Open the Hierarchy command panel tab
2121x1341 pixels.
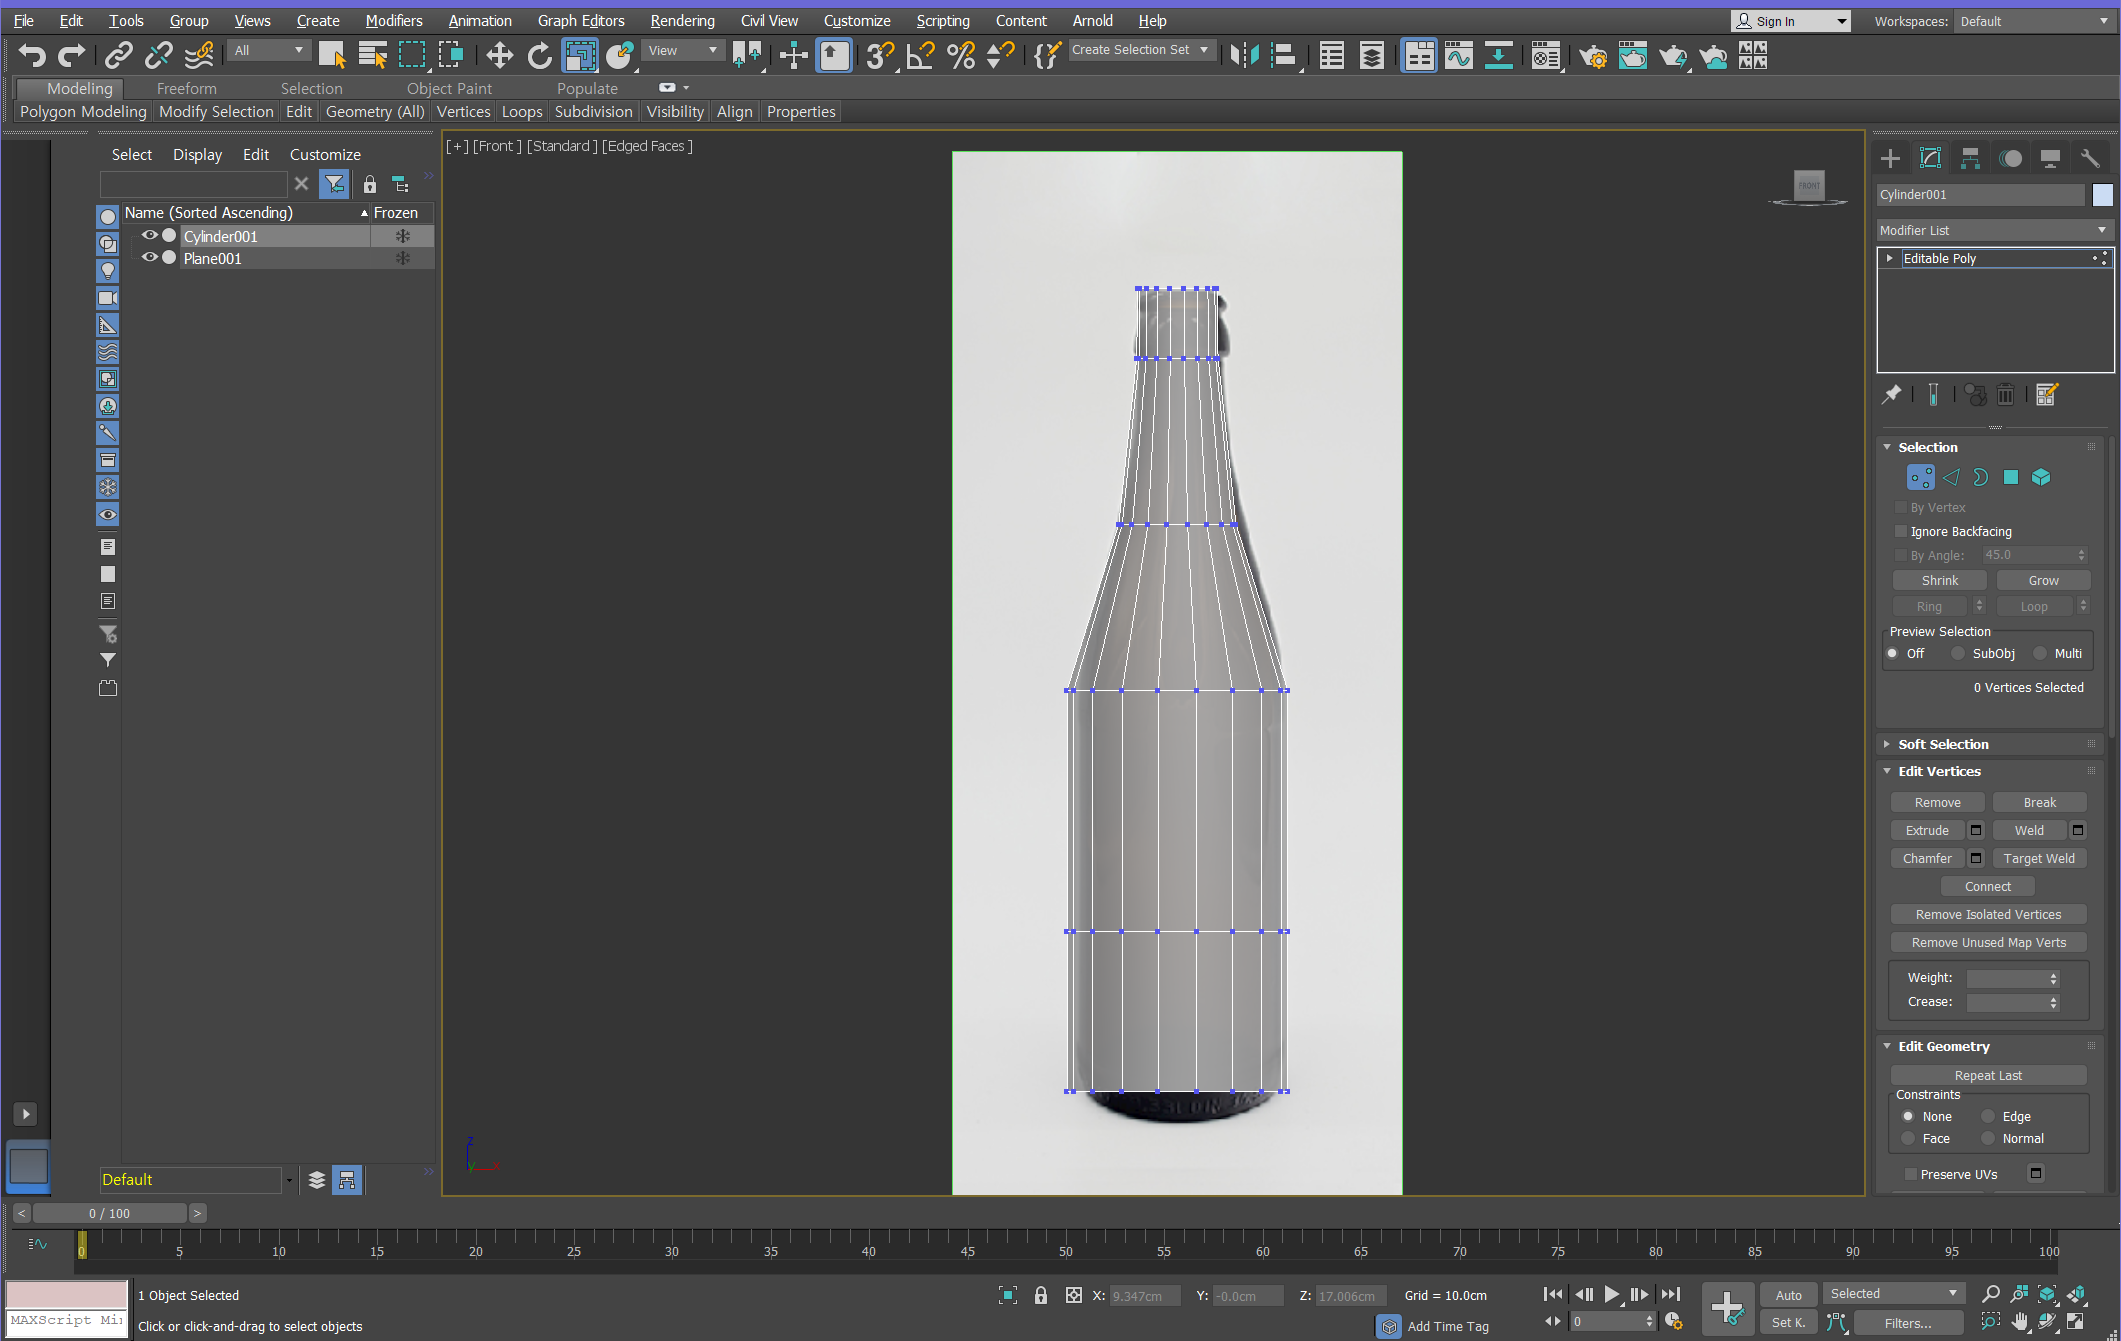[1970, 158]
